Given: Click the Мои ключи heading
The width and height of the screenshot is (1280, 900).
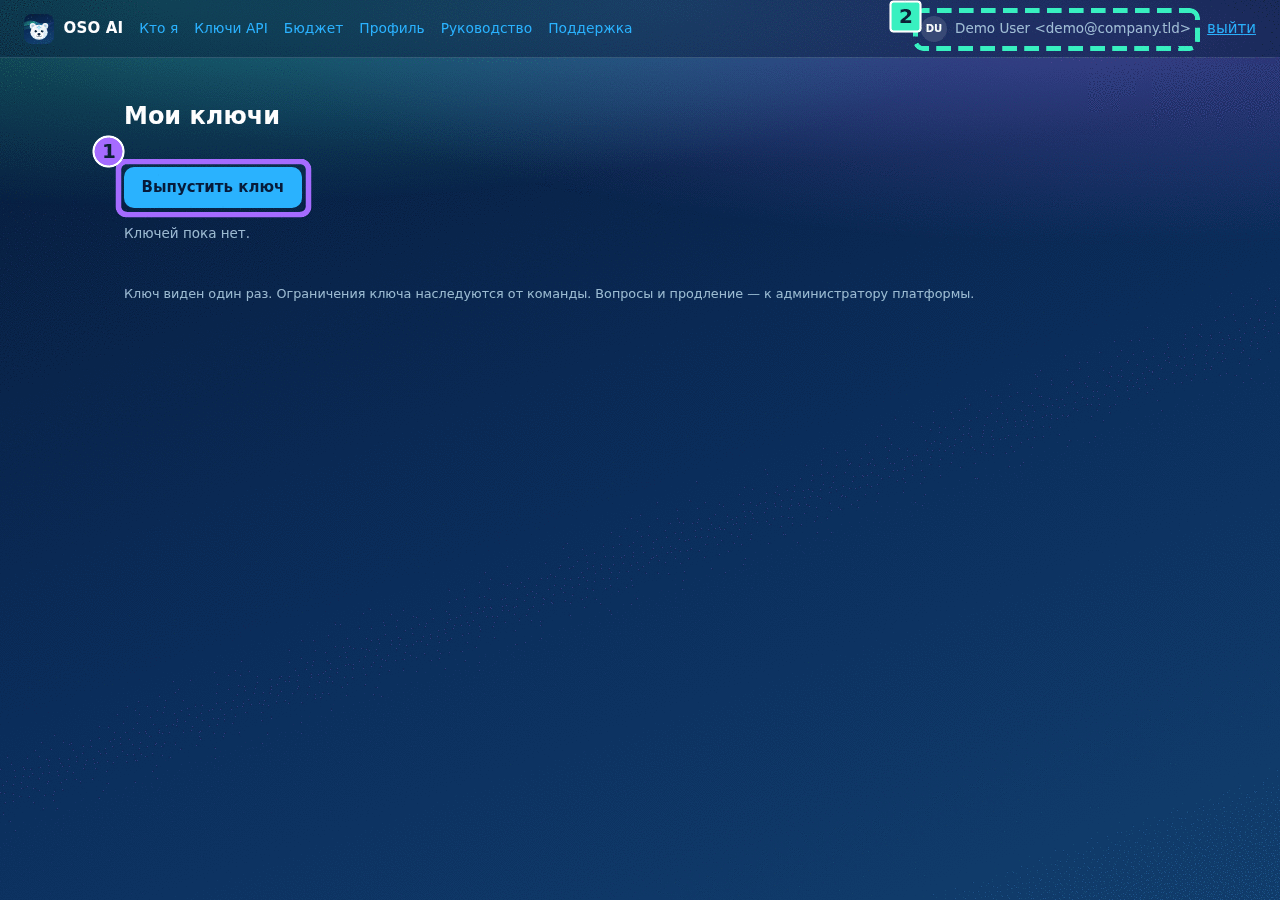Looking at the screenshot, I should click(202, 116).
